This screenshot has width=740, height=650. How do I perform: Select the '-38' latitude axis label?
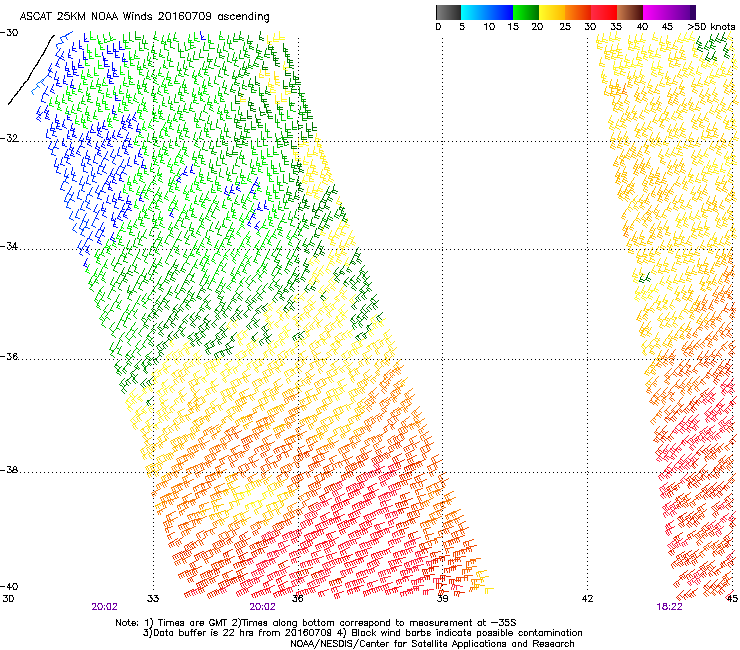coord(9,470)
